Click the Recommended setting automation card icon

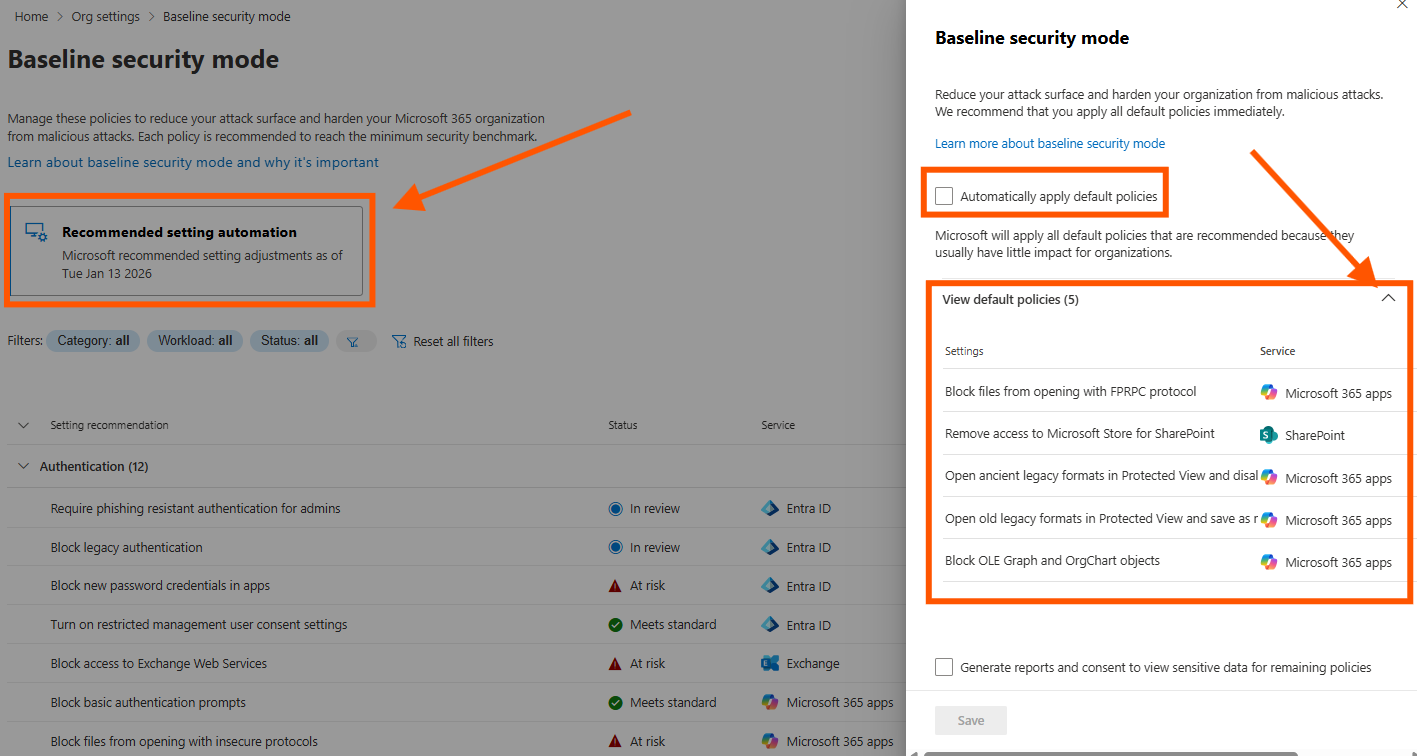(34, 232)
